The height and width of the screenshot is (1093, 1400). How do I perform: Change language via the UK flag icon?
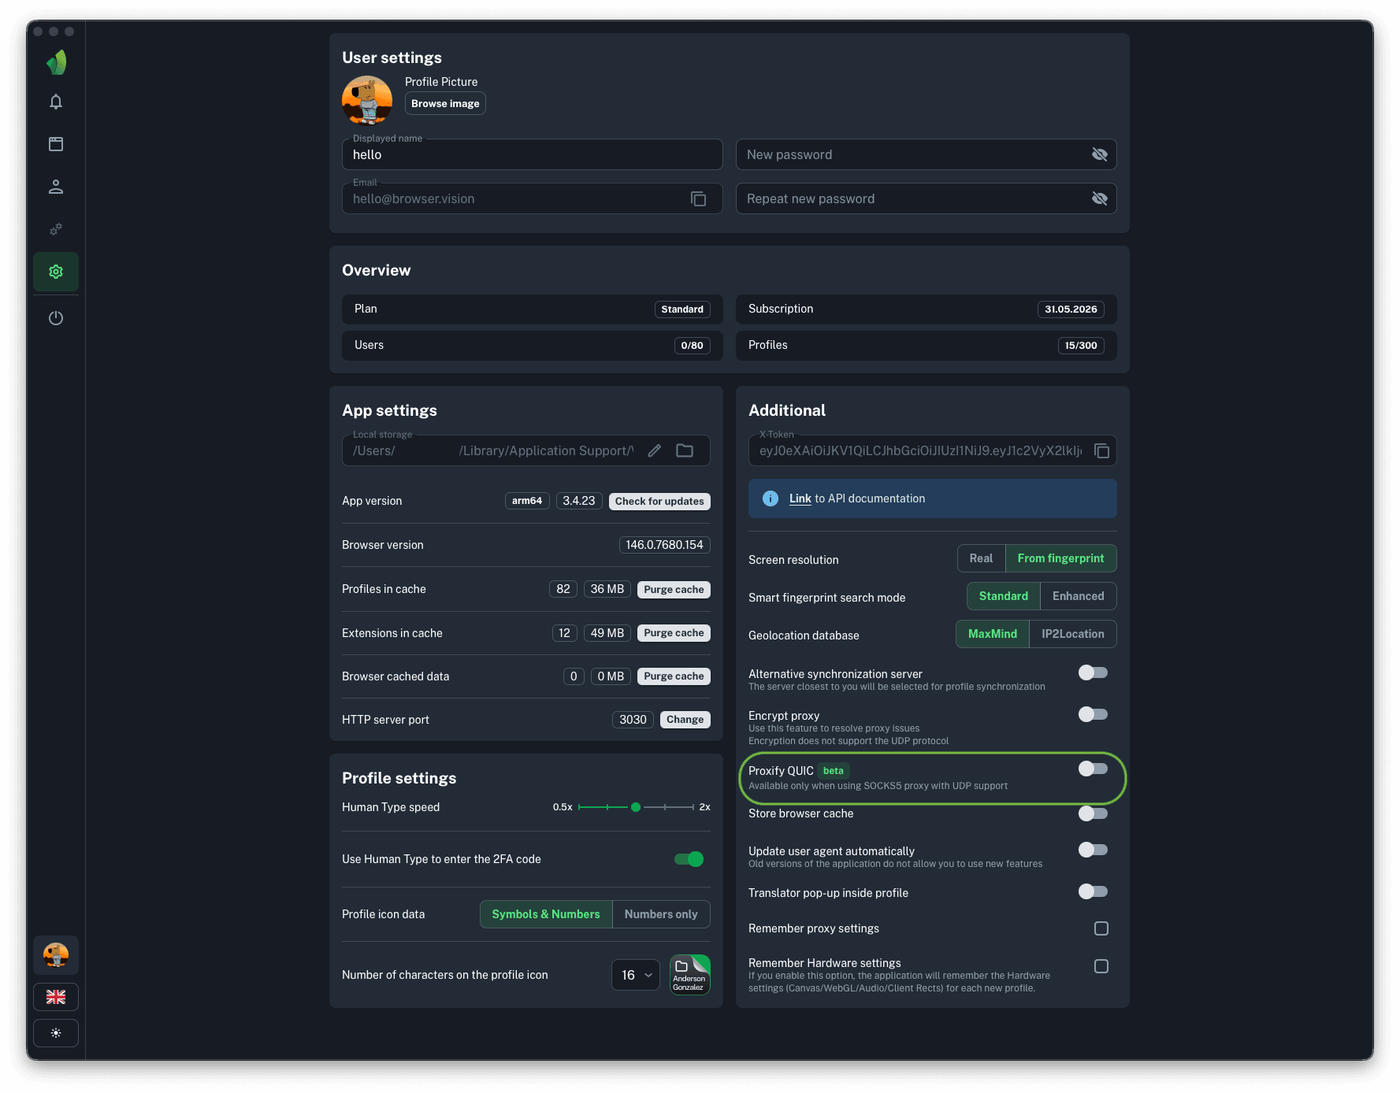click(56, 997)
